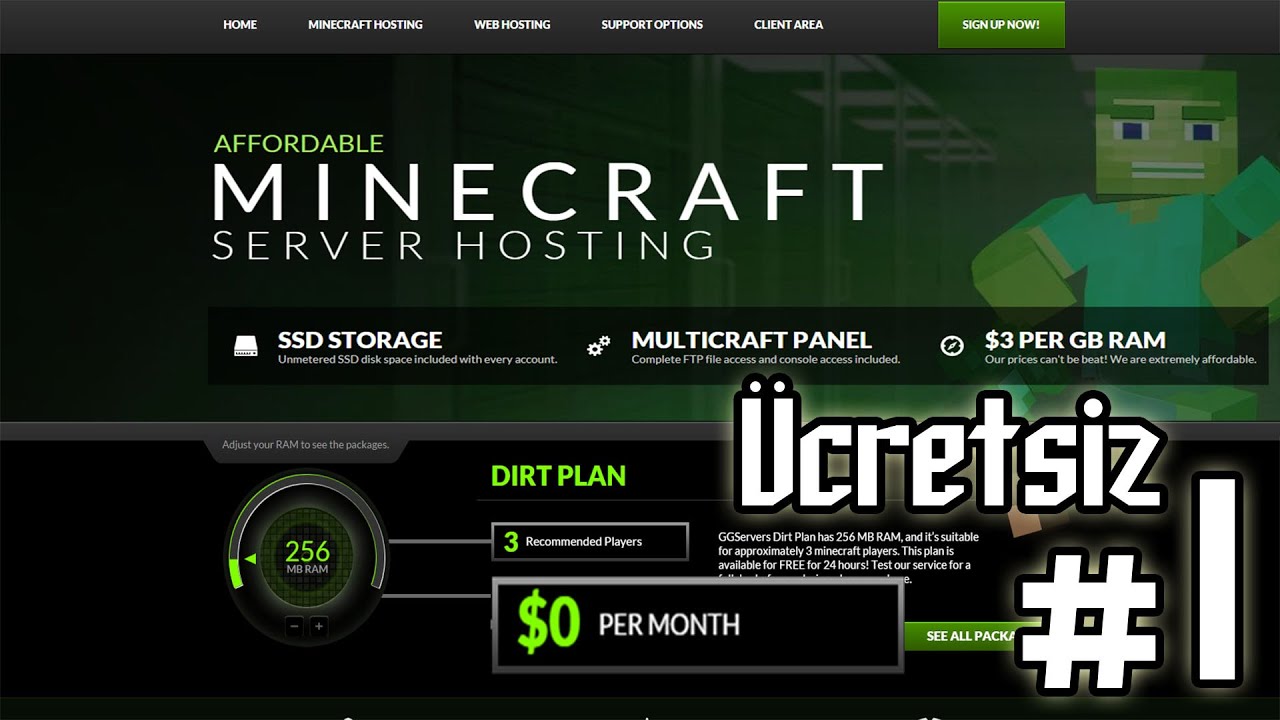This screenshot has height=720, width=1280.
Task: Click 'Our prices can't be beat' text
Action: coord(1120,359)
